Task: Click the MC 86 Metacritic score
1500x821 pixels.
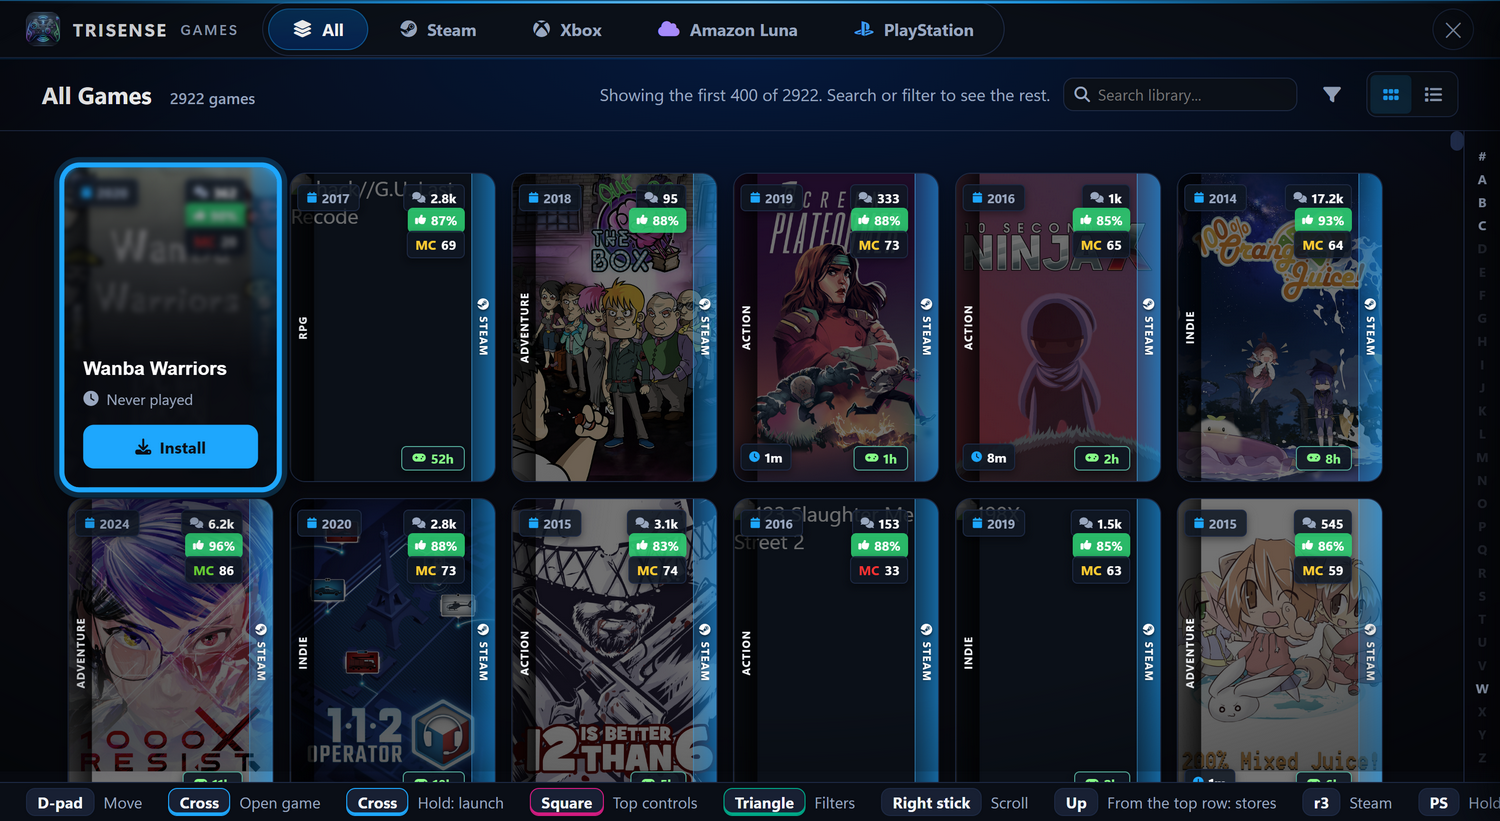Action: point(213,570)
